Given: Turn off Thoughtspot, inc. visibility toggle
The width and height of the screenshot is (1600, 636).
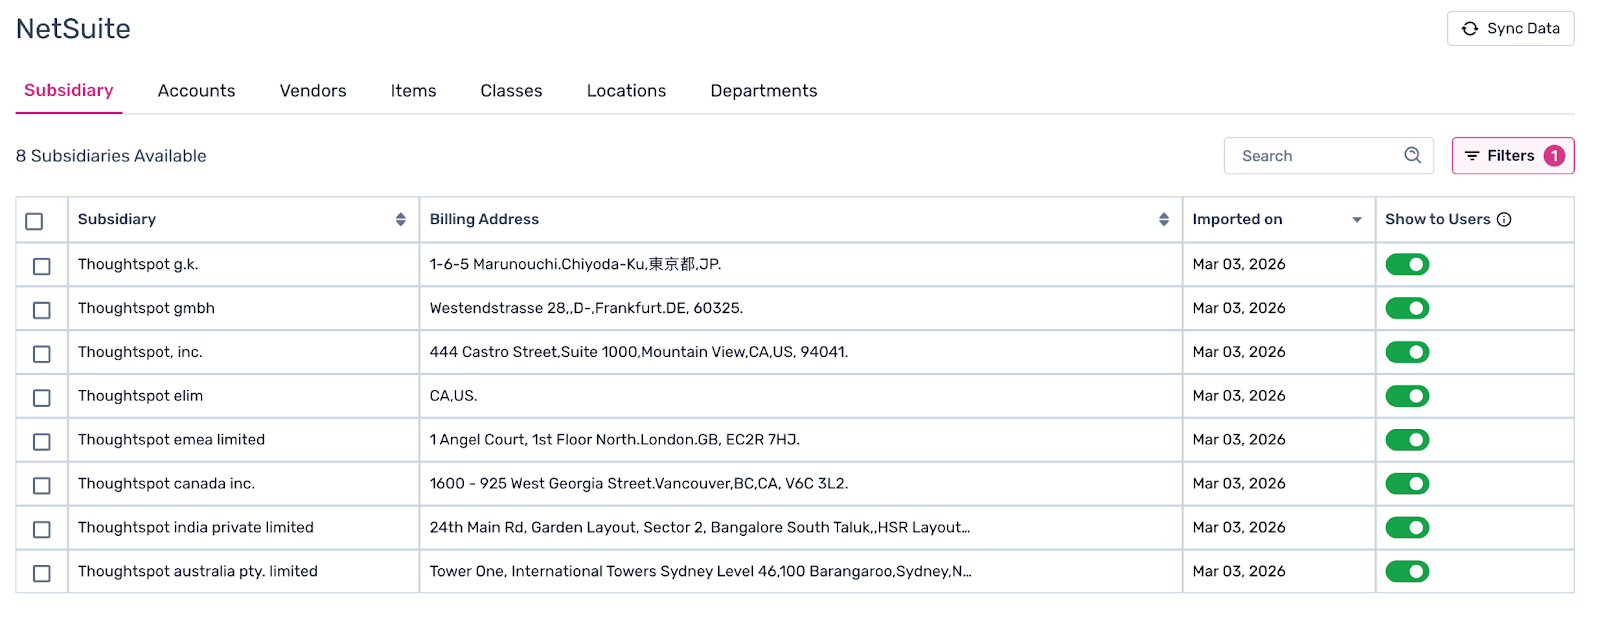Looking at the screenshot, I should (1407, 352).
